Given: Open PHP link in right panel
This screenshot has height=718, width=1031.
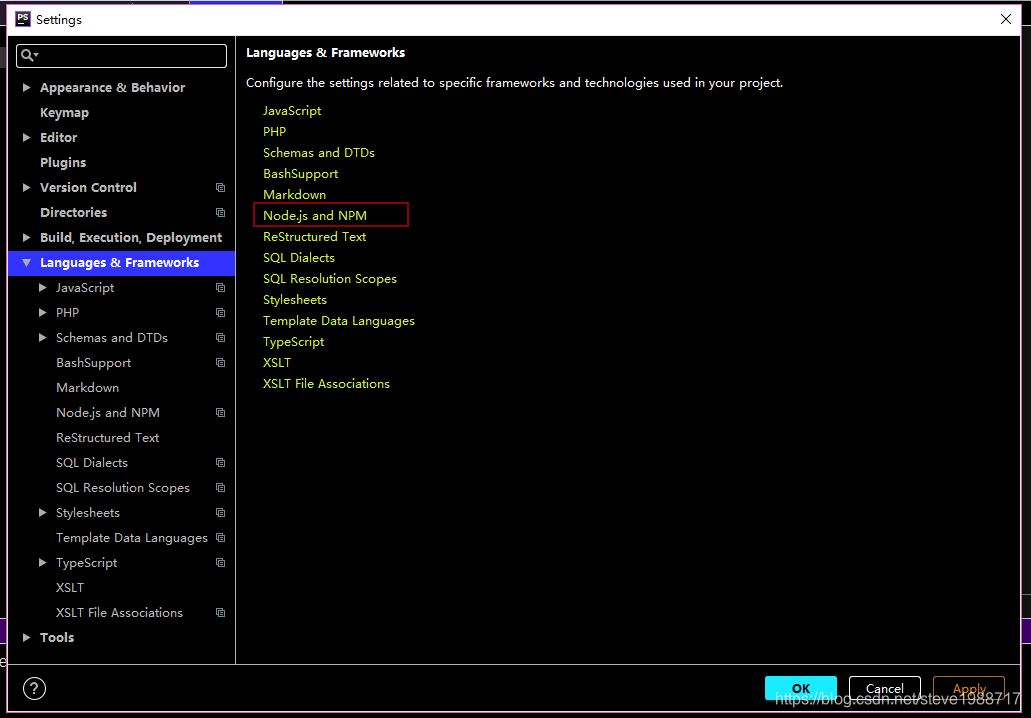Looking at the screenshot, I should [x=274, y=132].
